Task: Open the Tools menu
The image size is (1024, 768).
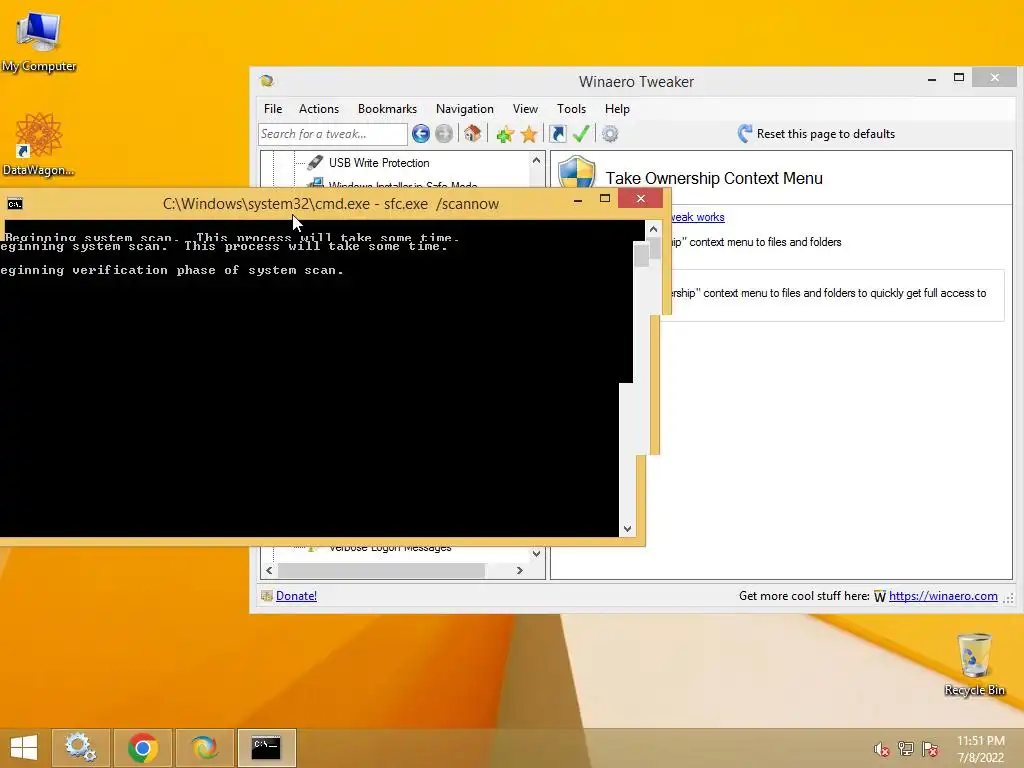Action: pos(571,109)
